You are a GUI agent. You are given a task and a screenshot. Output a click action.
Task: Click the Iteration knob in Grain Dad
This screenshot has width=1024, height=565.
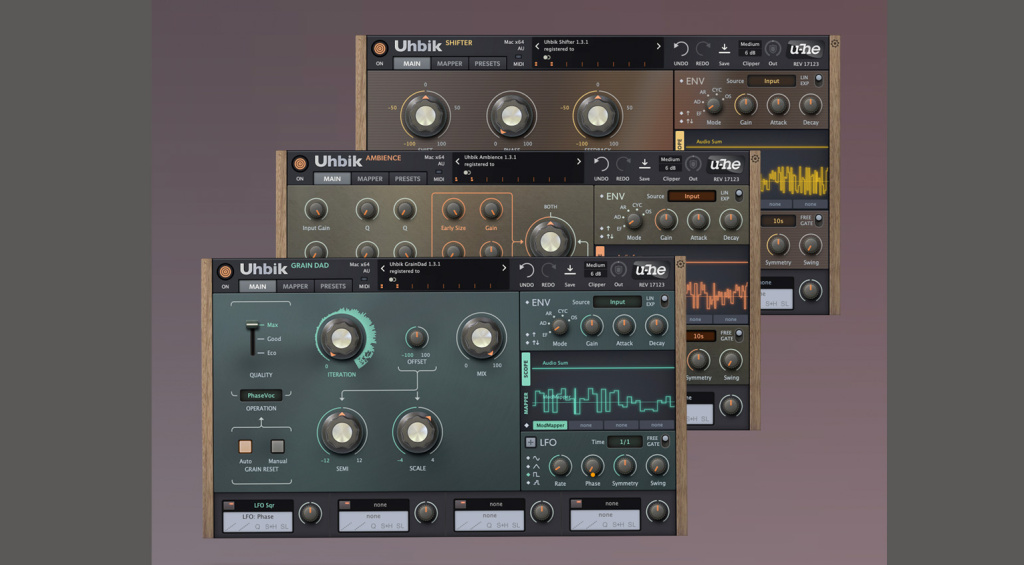click(x=341, y=338)
